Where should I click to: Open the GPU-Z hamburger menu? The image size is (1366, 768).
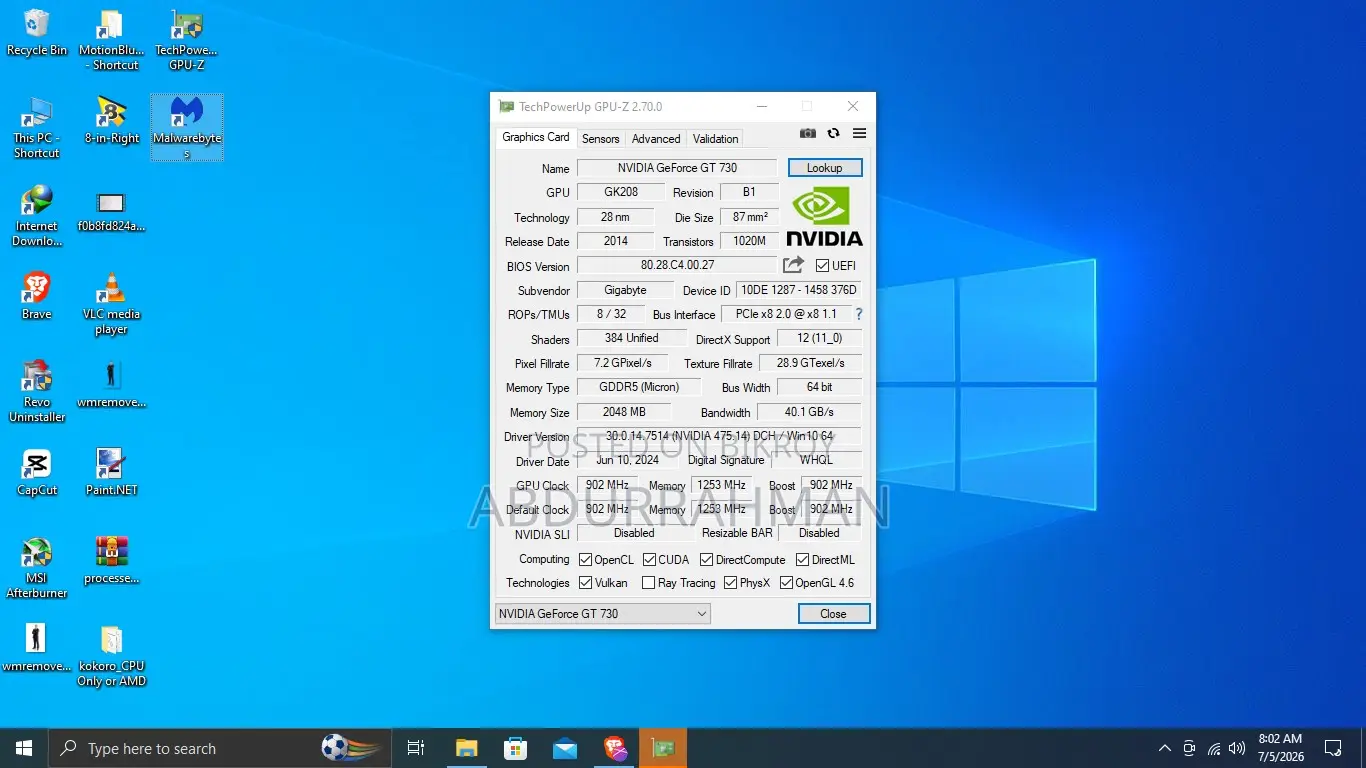859,134
